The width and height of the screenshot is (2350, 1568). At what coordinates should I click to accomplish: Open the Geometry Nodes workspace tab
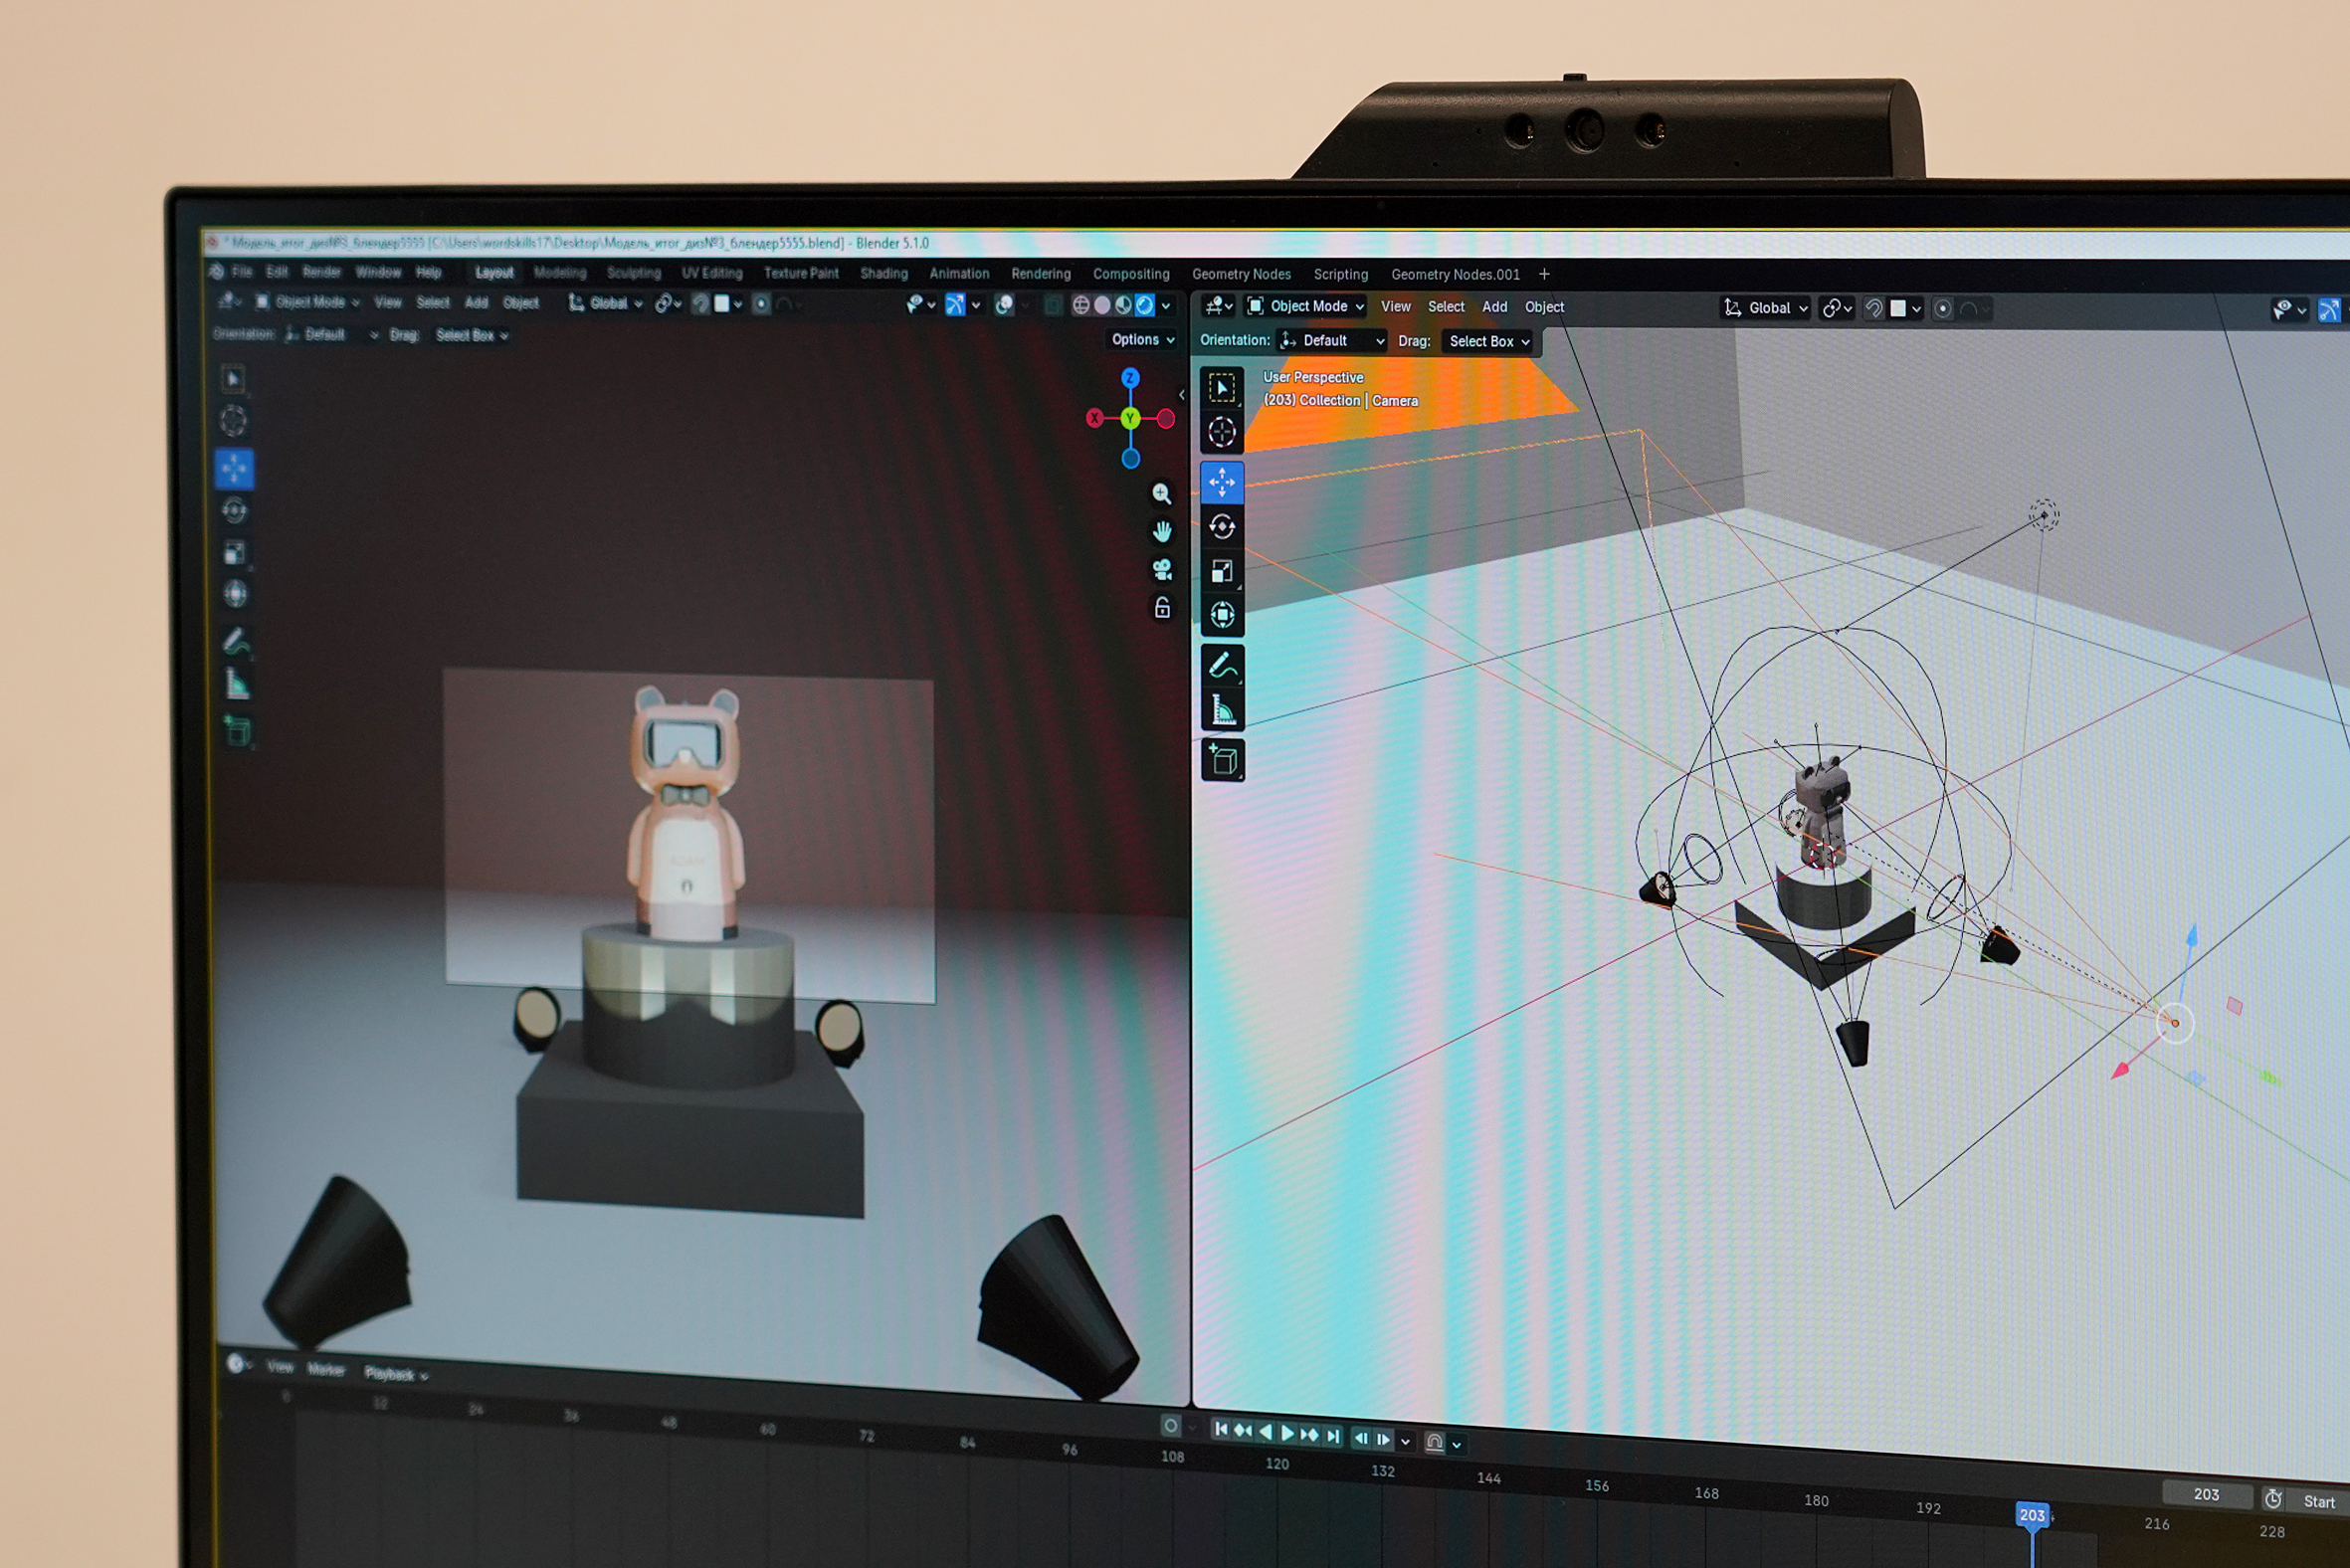[1240, 274]
